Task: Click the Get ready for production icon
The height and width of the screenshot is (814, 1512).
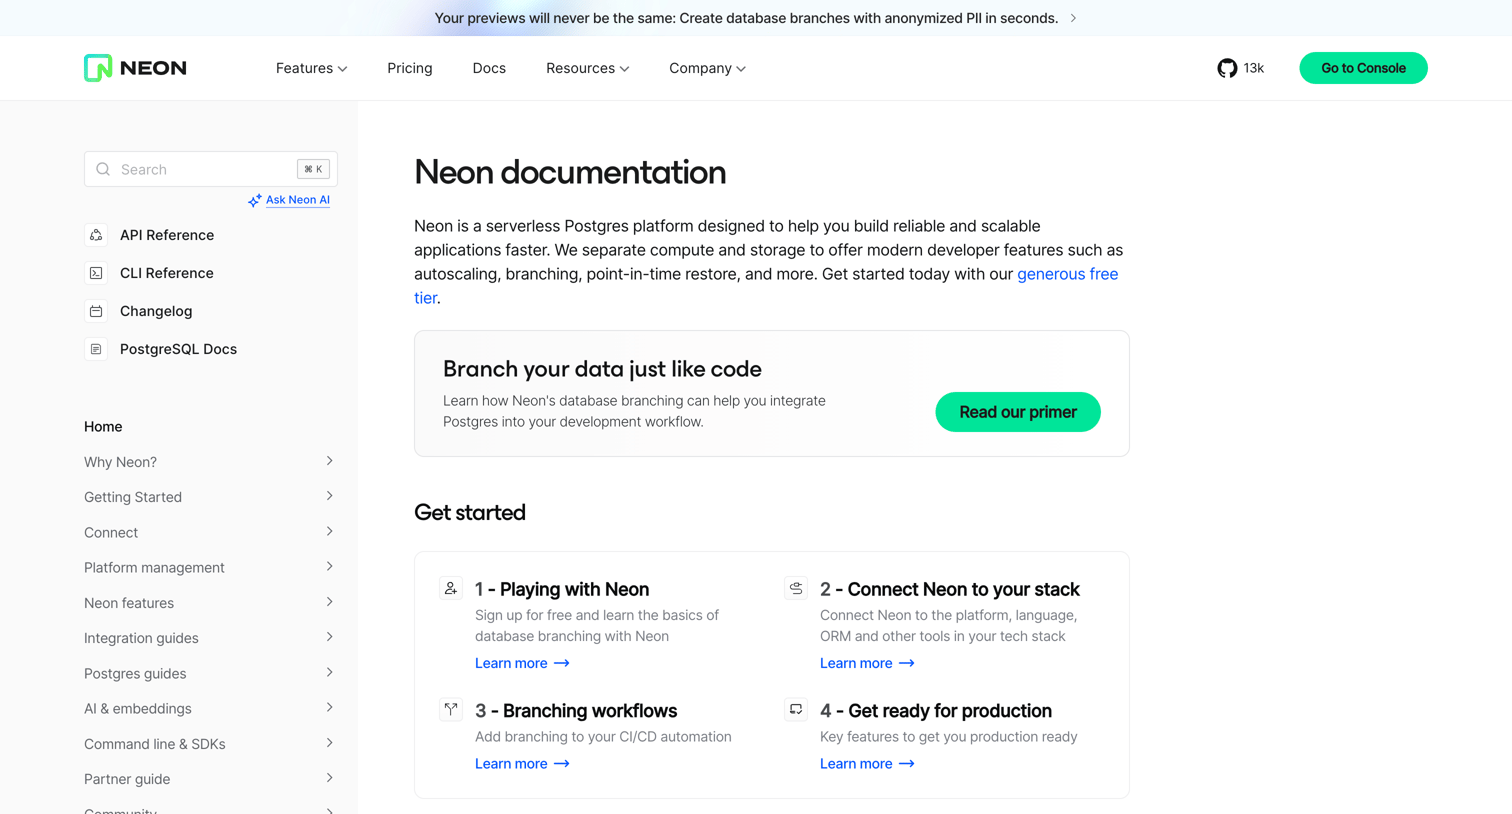Action: click(796, 709)
